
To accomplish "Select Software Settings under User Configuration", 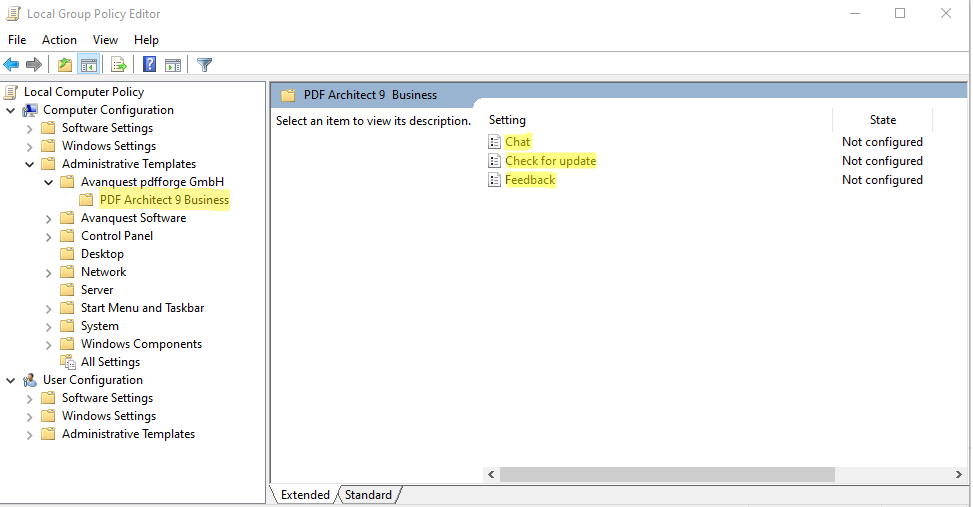I will [x=107, y=398].
